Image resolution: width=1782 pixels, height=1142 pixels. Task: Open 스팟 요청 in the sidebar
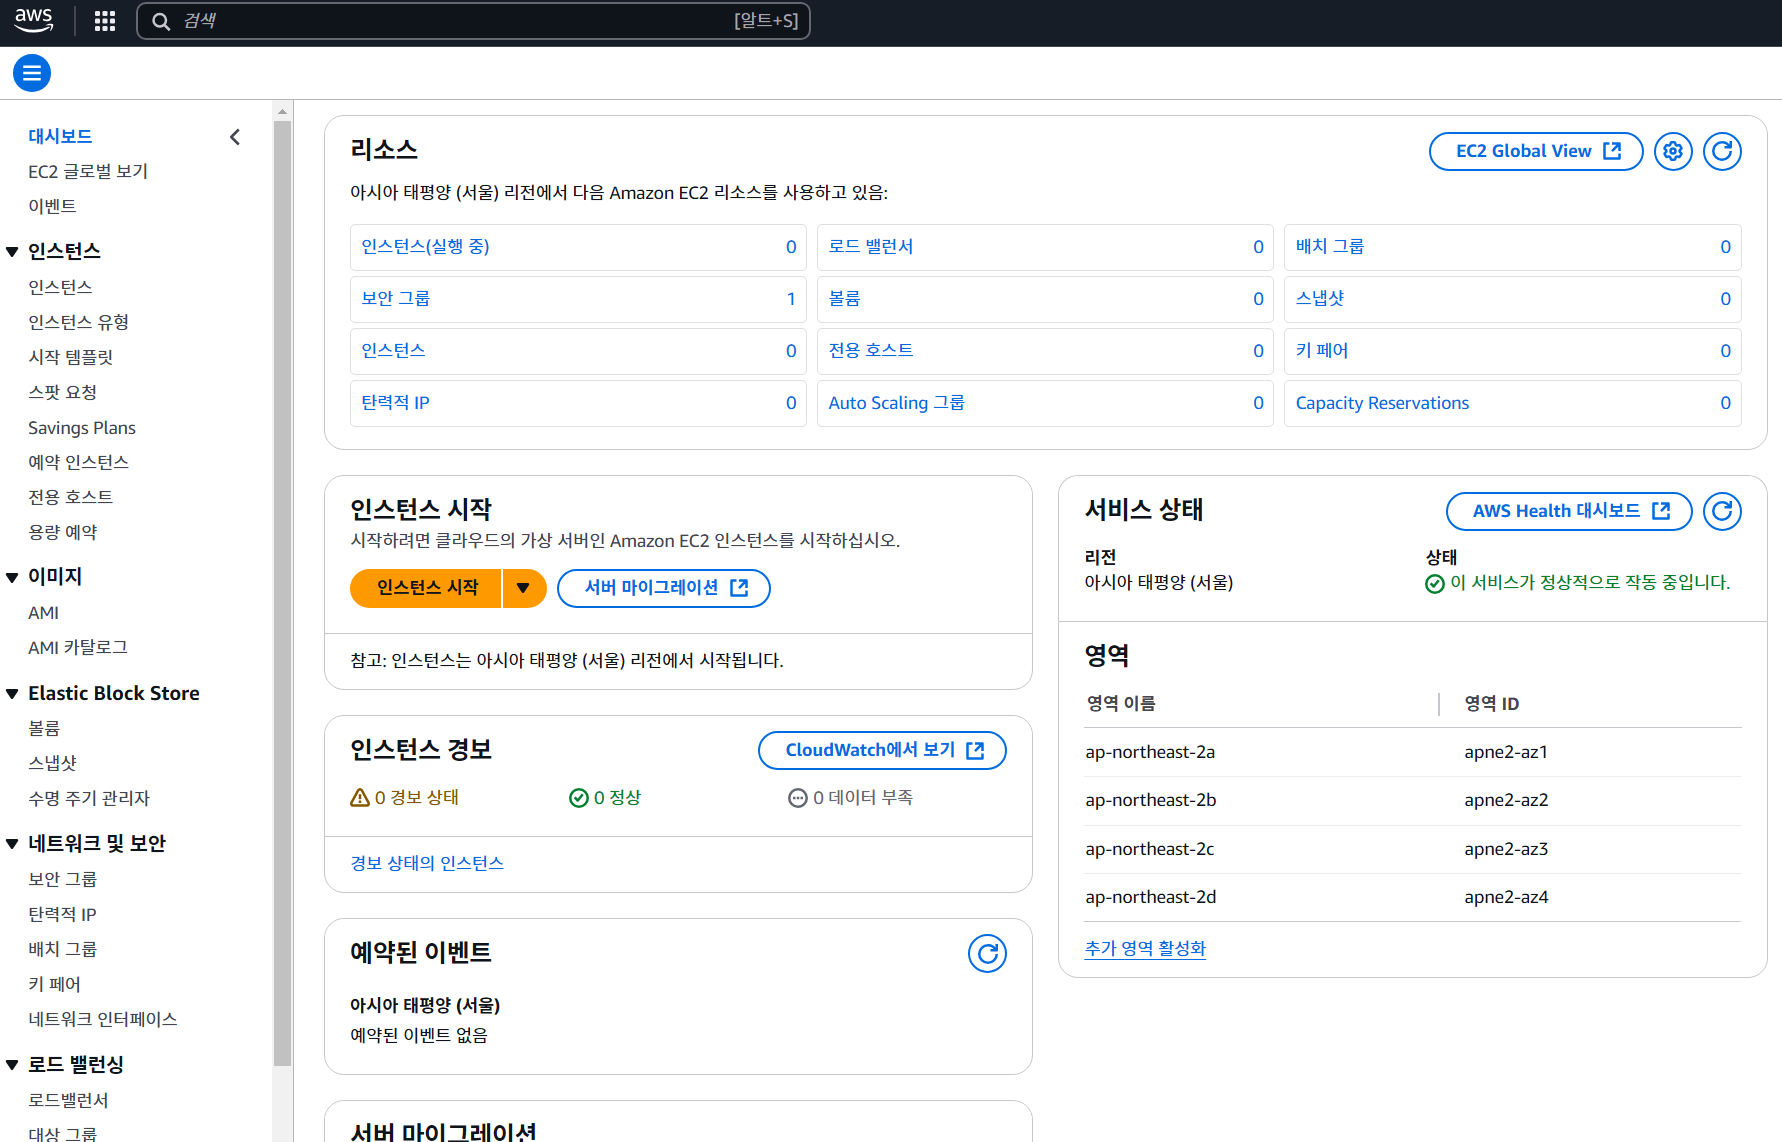click(62, 392)
